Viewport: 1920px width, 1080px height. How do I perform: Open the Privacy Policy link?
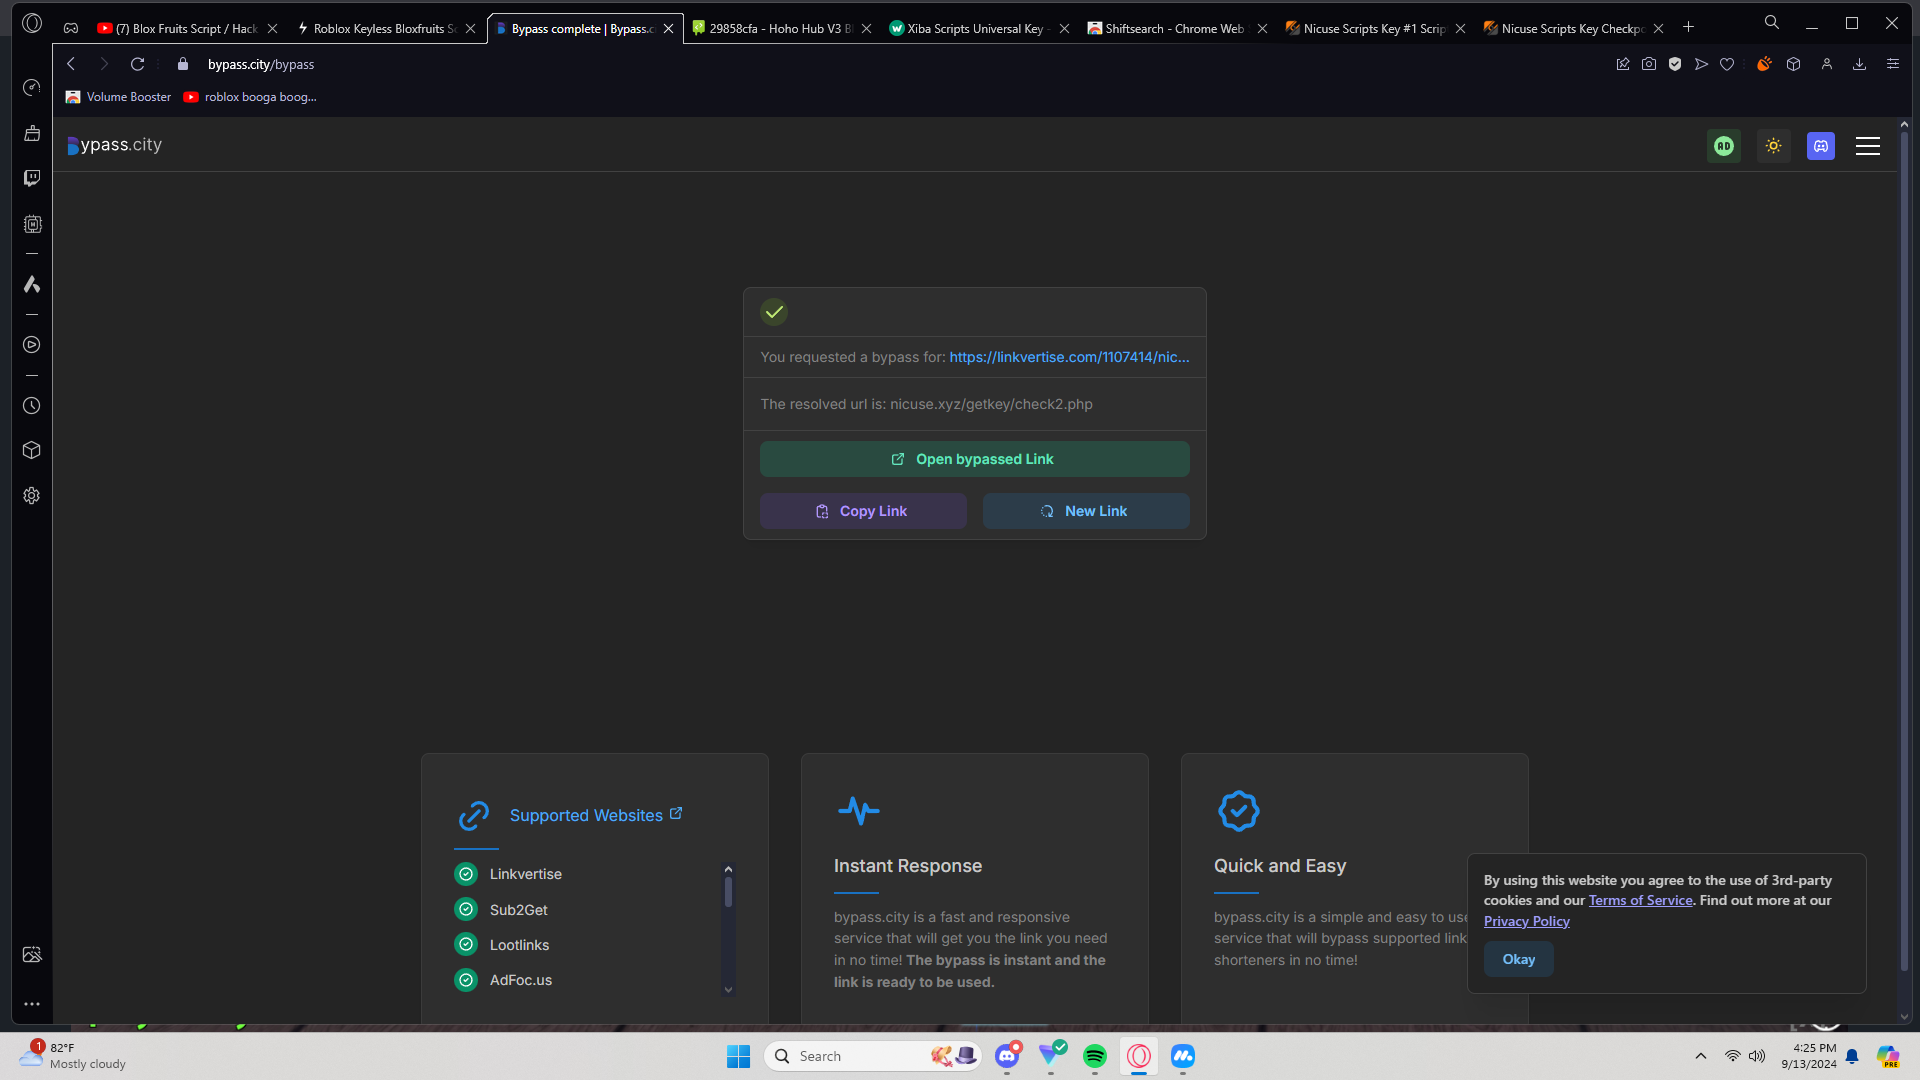click(x=1526, y=921)
